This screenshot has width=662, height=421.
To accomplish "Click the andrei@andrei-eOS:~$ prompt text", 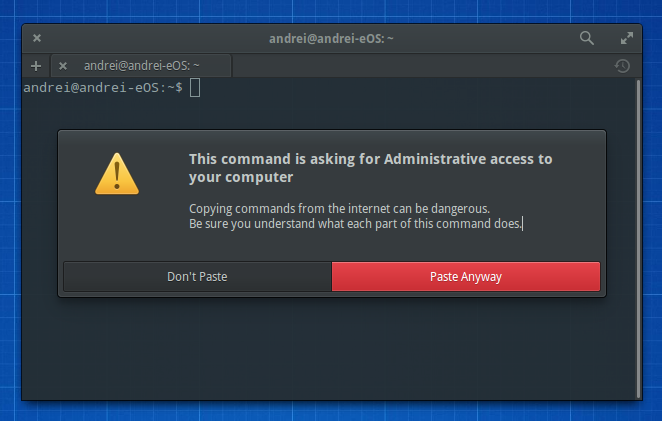I will pos(102,88).
